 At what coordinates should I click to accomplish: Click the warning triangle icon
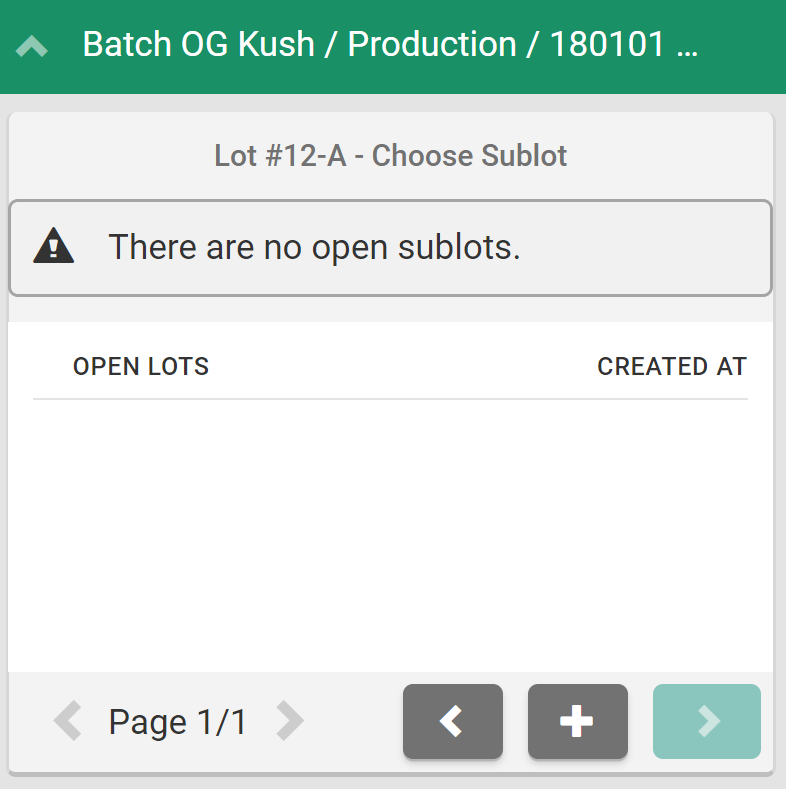click(x=53, y=246)
